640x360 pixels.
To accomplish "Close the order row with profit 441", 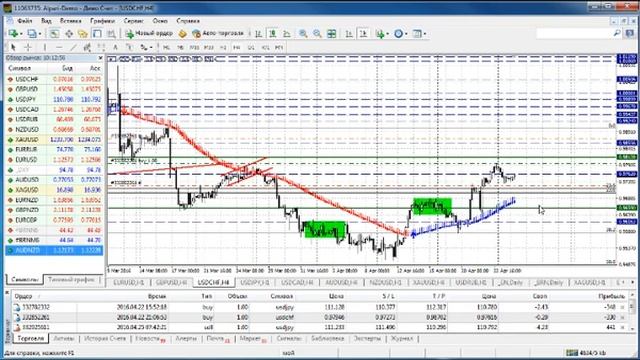I will (622, 327).
